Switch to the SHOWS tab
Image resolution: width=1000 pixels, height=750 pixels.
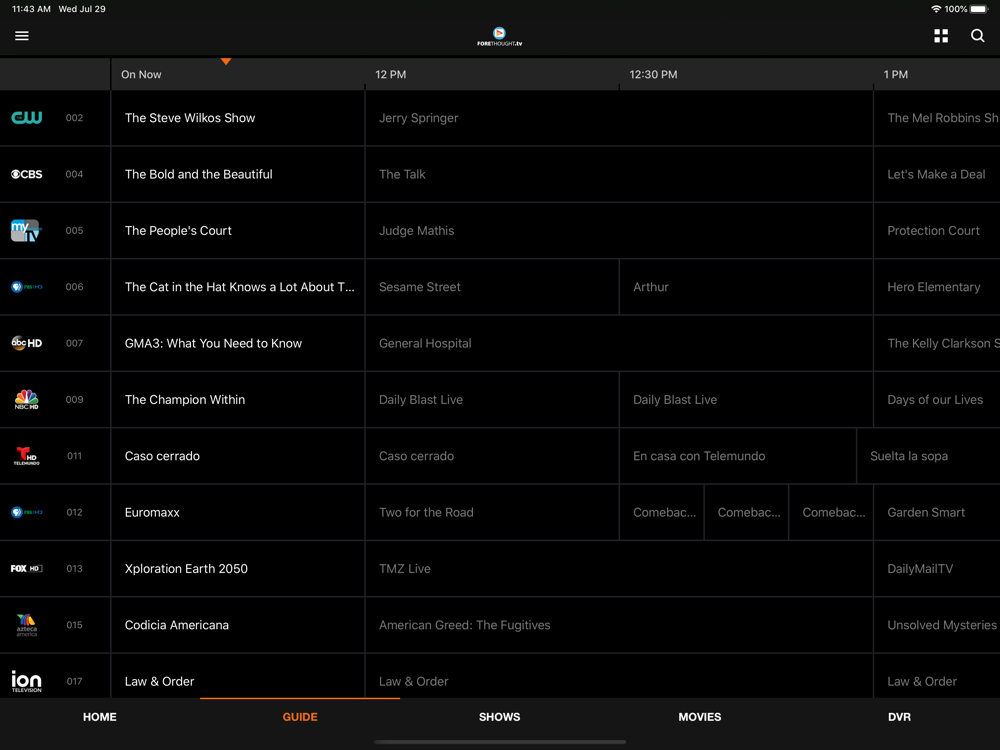pos(499,717)
